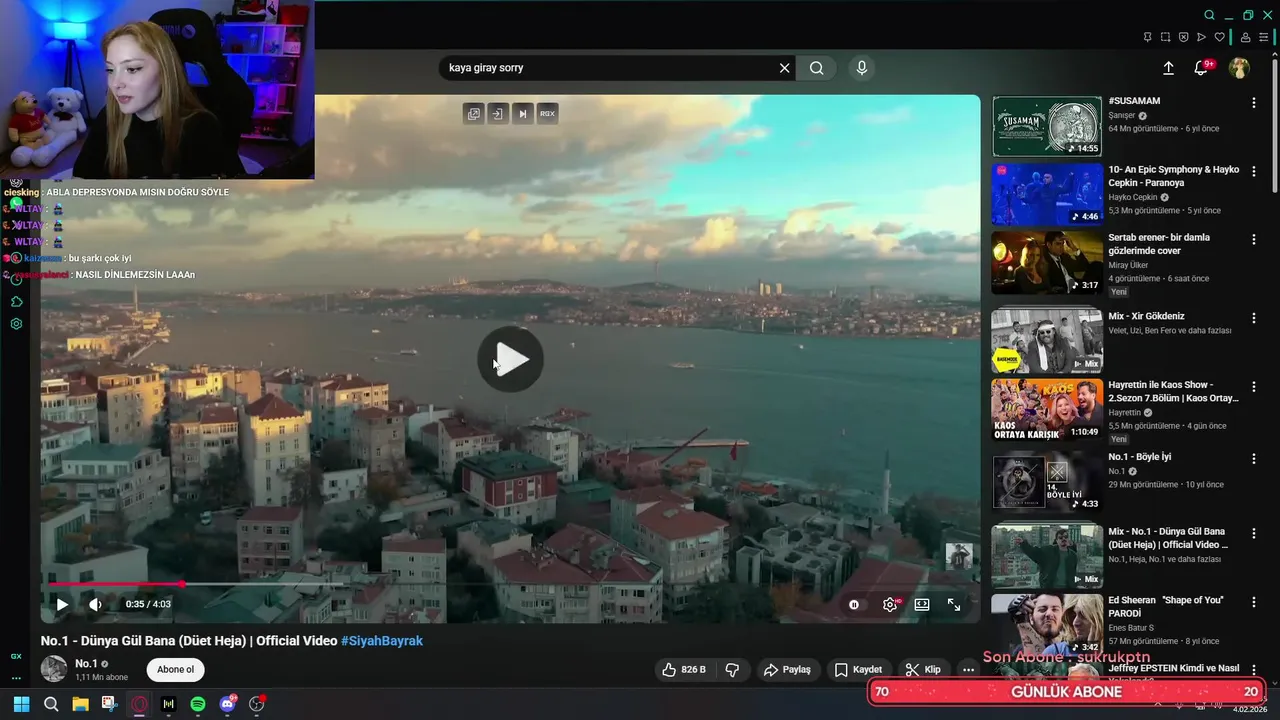Add page to bookmarks heart icon
The width and height of the screenshot is (1280, 720).
coord(1219,37)
